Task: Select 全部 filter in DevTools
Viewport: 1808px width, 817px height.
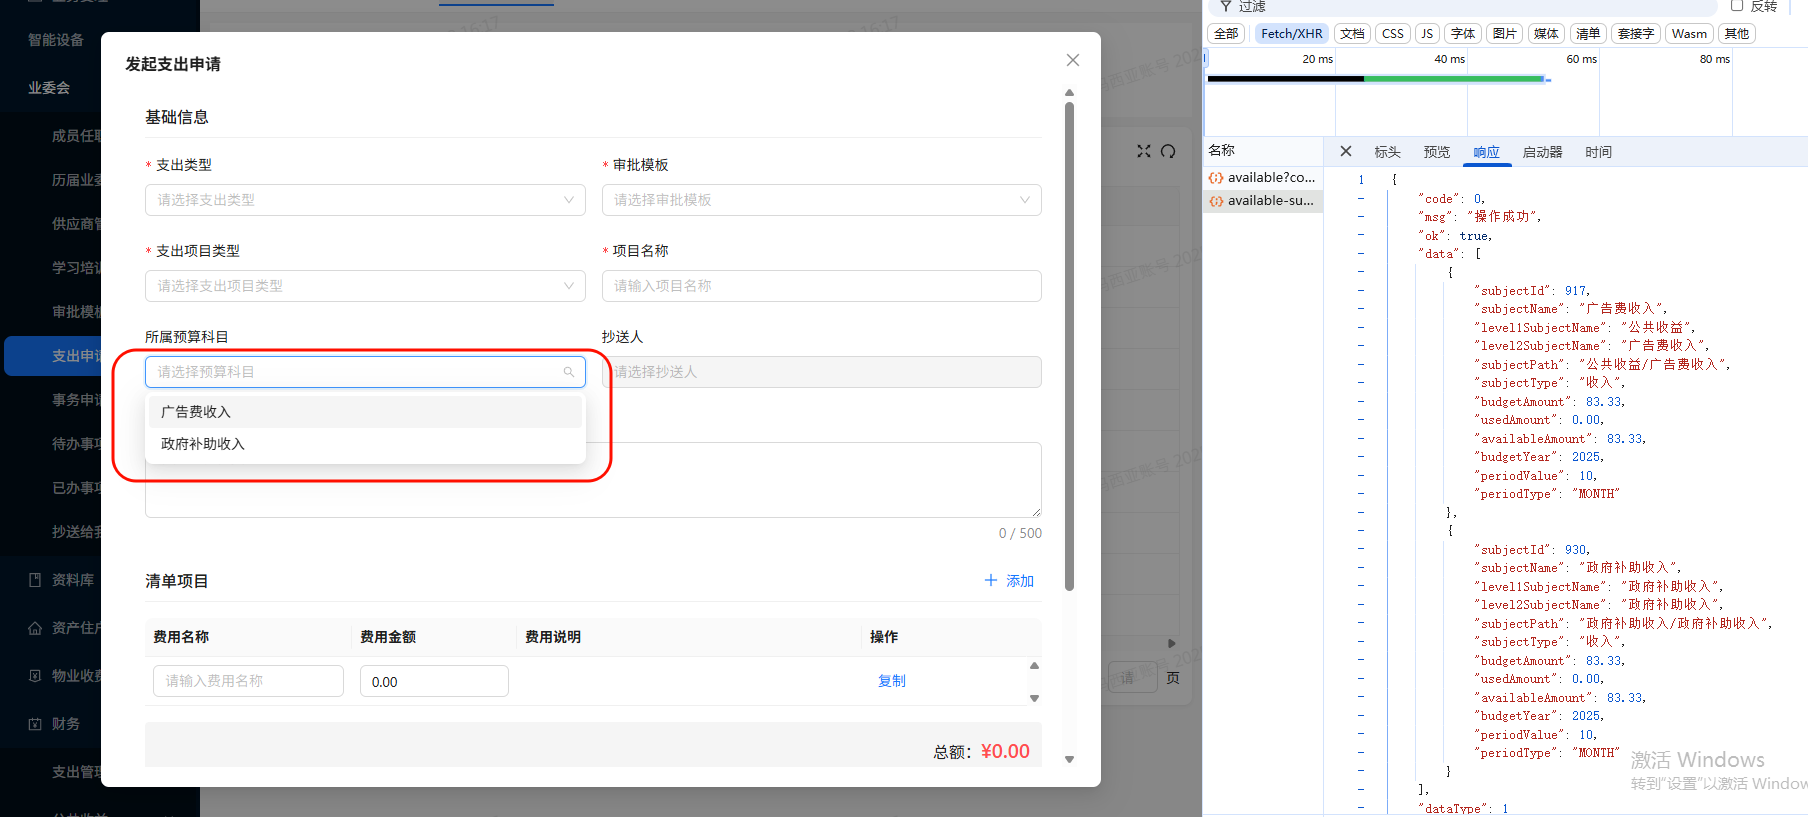Action: [1226, 34]
